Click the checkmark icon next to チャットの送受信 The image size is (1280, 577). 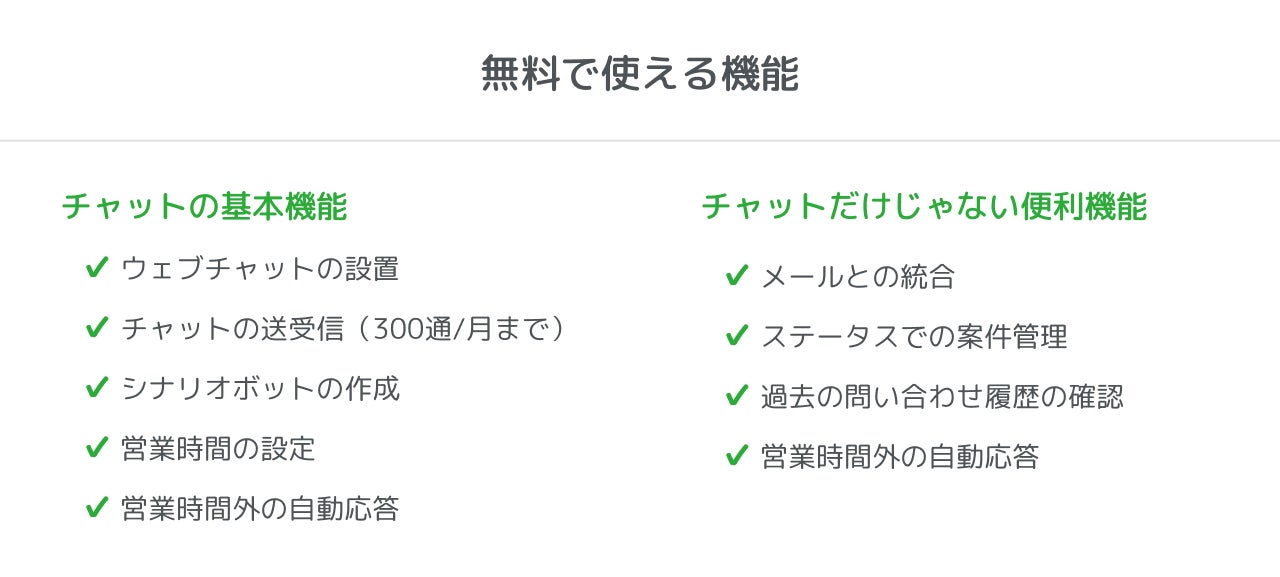click(x=97, y=328)
